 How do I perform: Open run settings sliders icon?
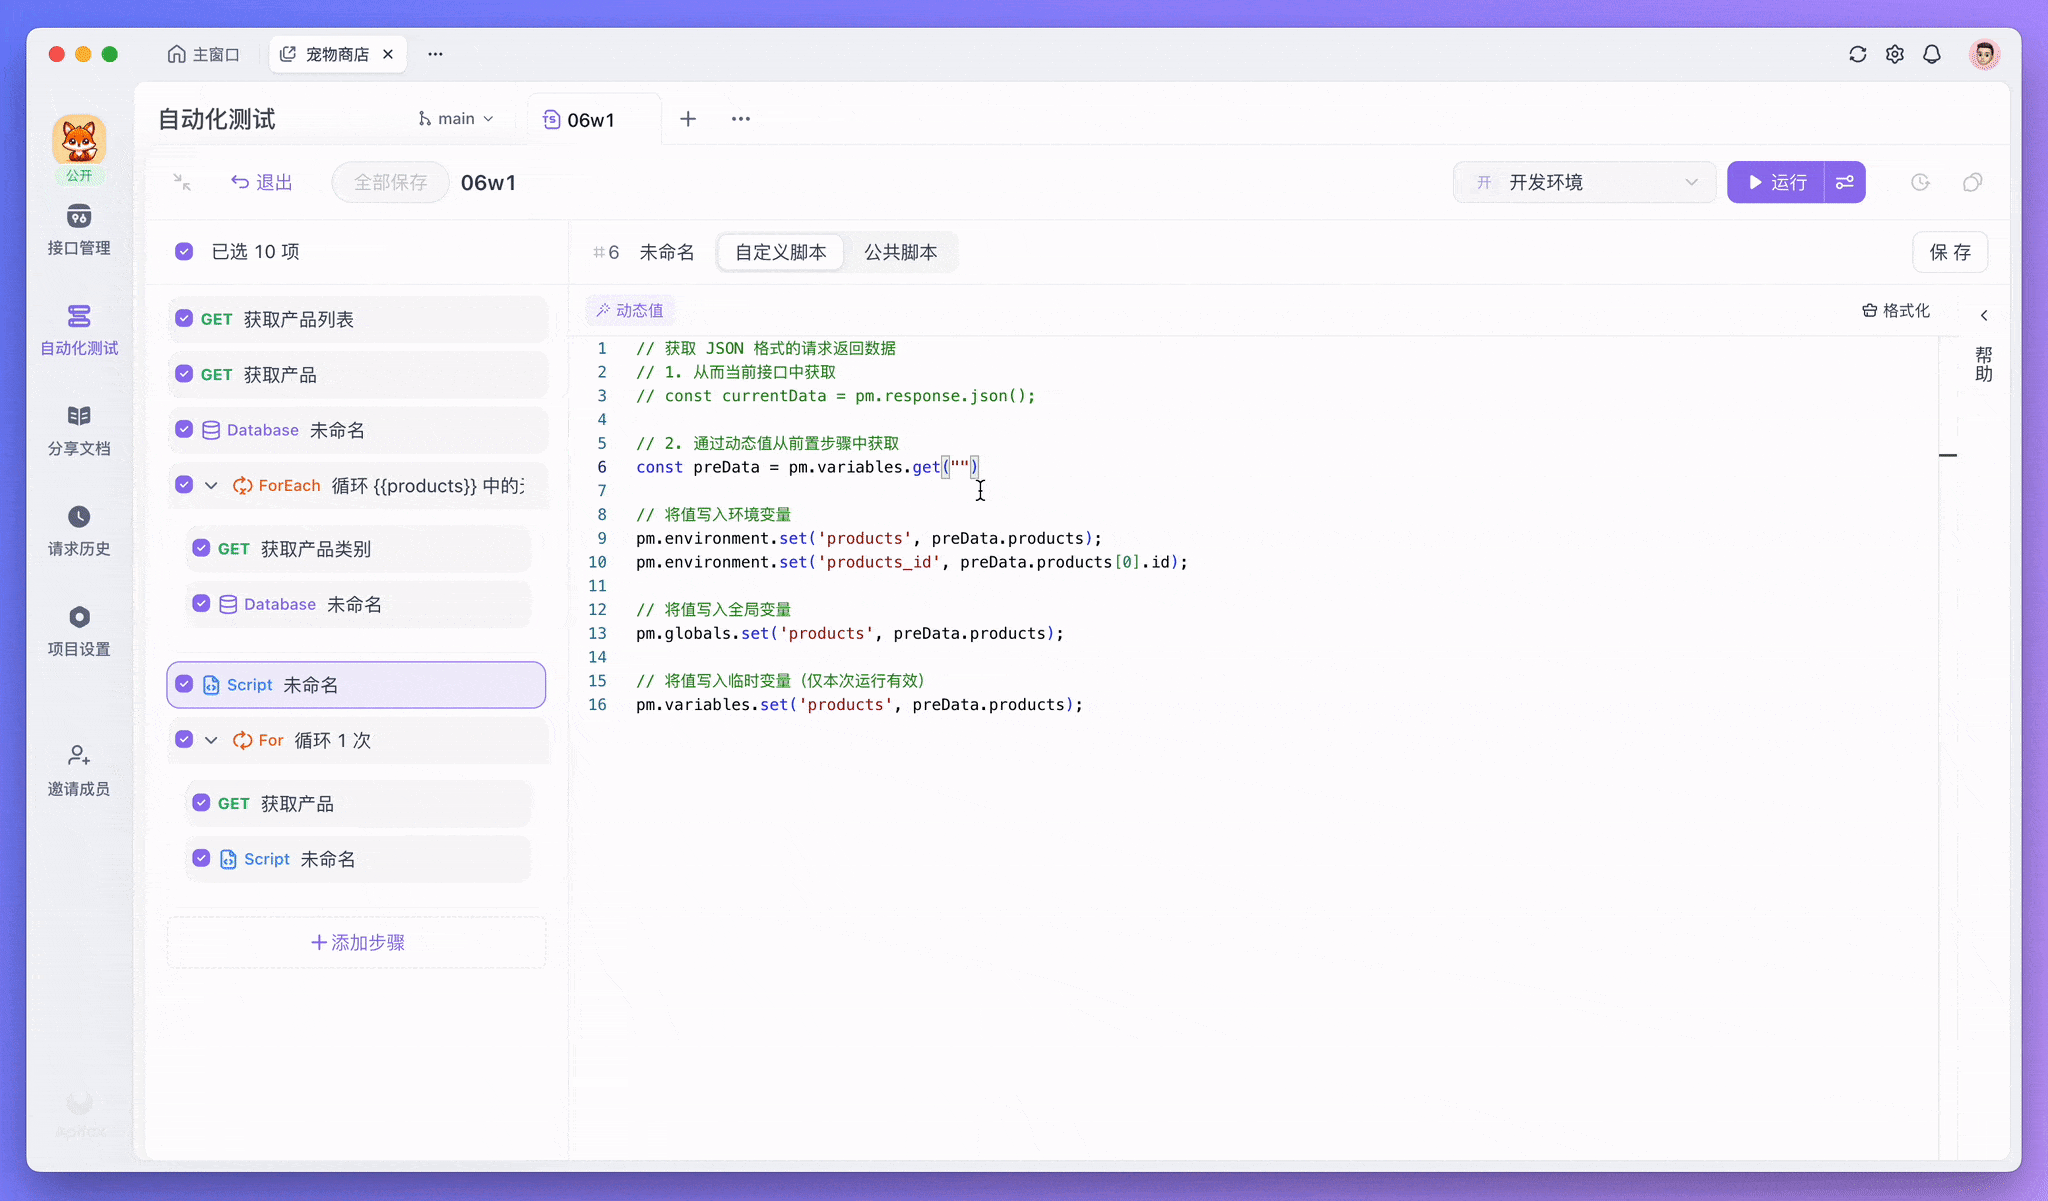[1845, 182]
